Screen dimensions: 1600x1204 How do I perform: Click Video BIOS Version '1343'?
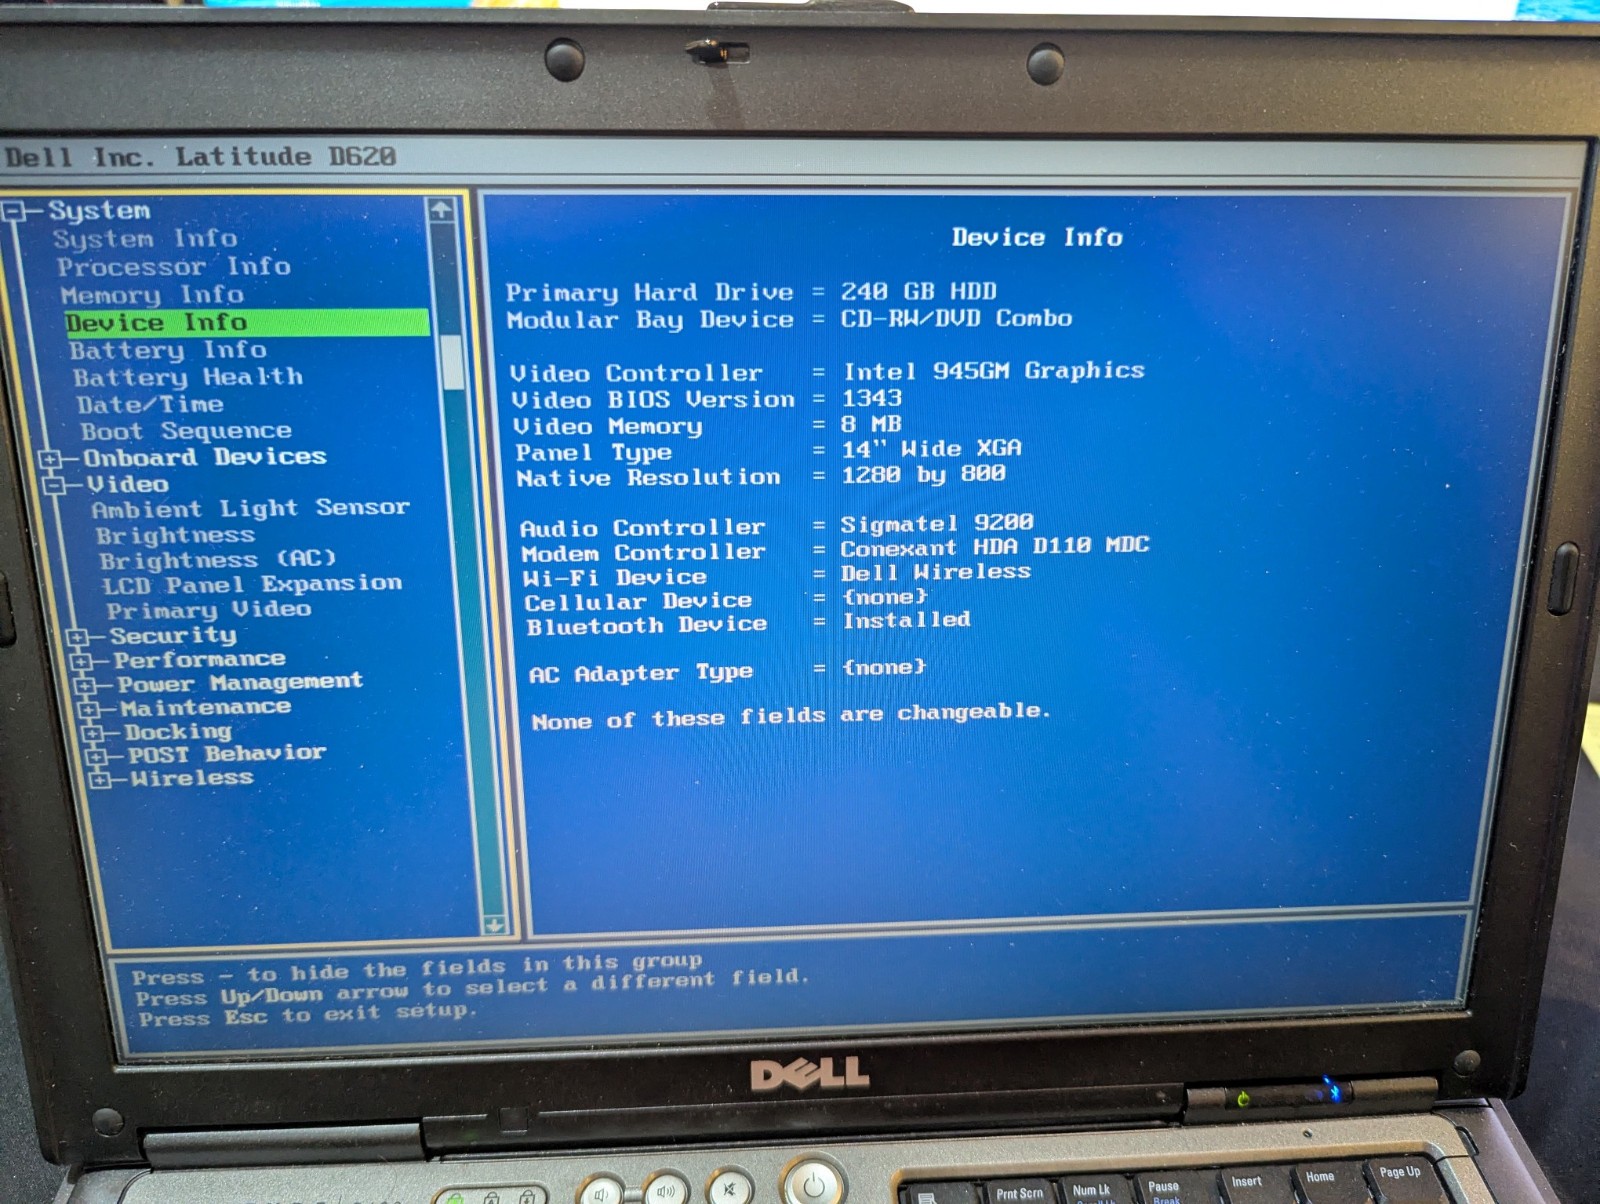click(872, 398)
